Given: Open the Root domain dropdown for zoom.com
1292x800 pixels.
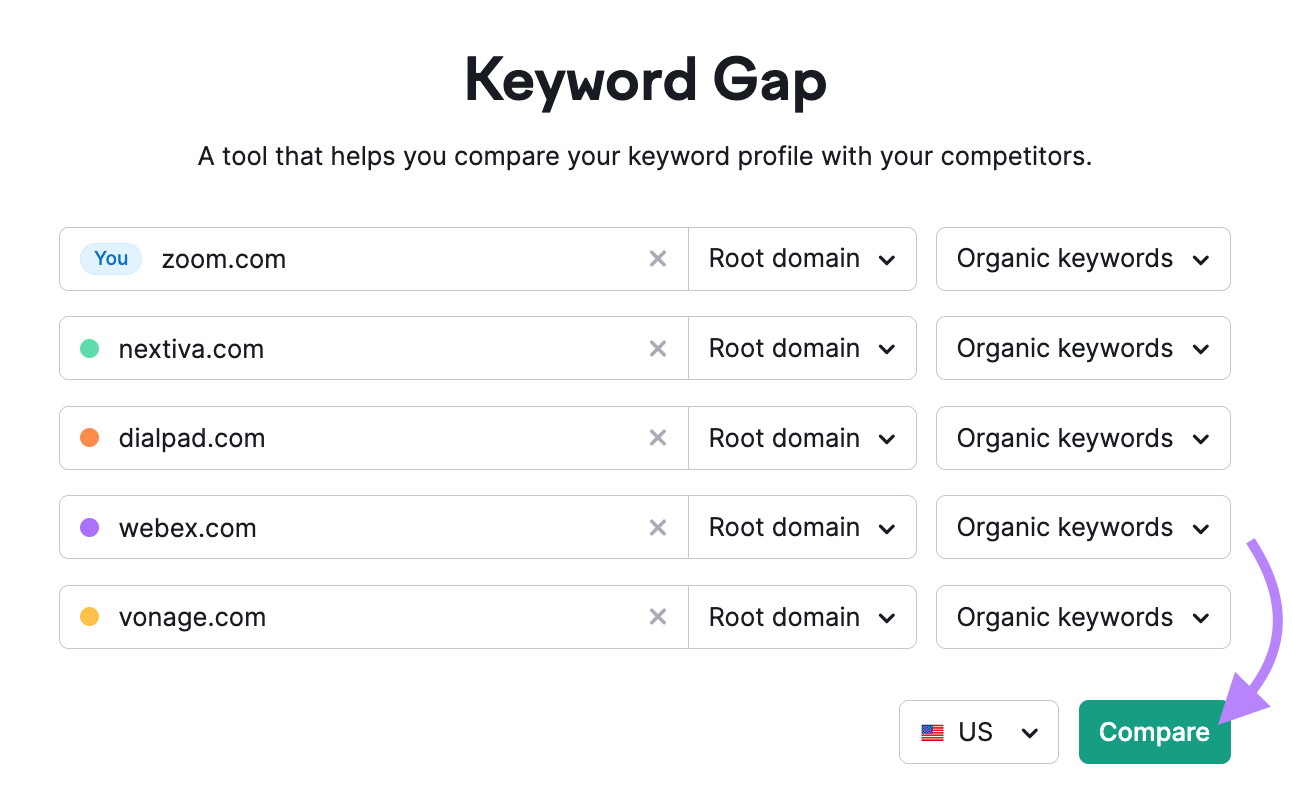Looking at the screenshot, I should pyautogui.click(x=801, y=258).
